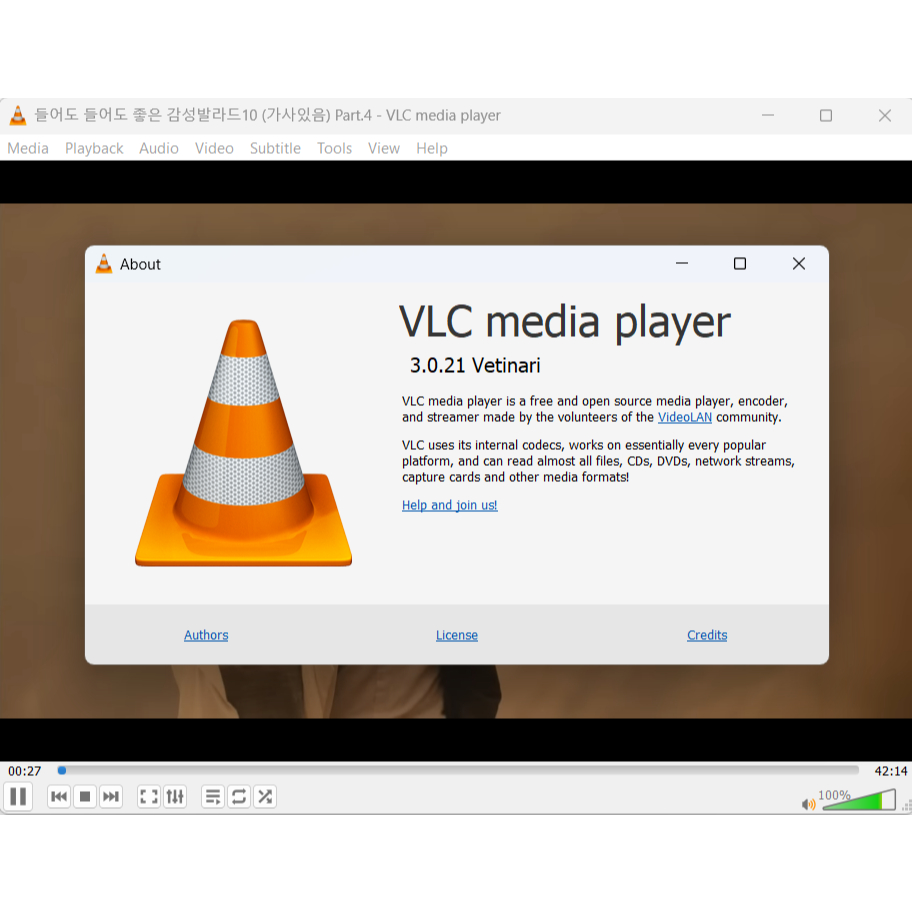Image resolution: width=912 pixels, height=912 pixels.
Task: Stop the playback
Action: coord(85,797)
